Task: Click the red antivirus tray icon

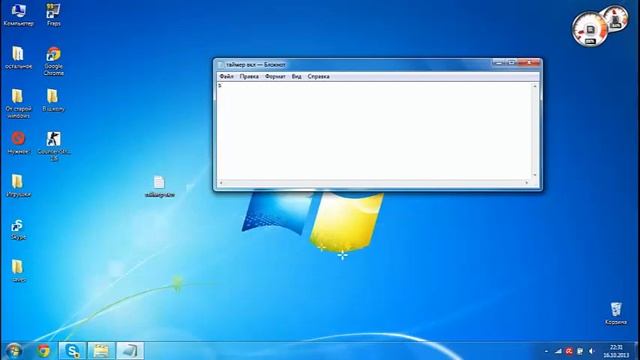Action: click(569, 351)
